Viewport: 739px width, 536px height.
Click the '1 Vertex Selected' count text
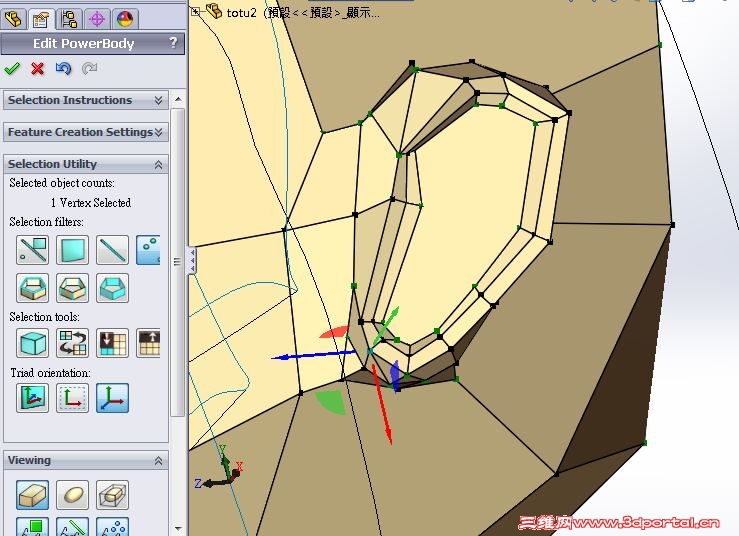tap(91, 203)
